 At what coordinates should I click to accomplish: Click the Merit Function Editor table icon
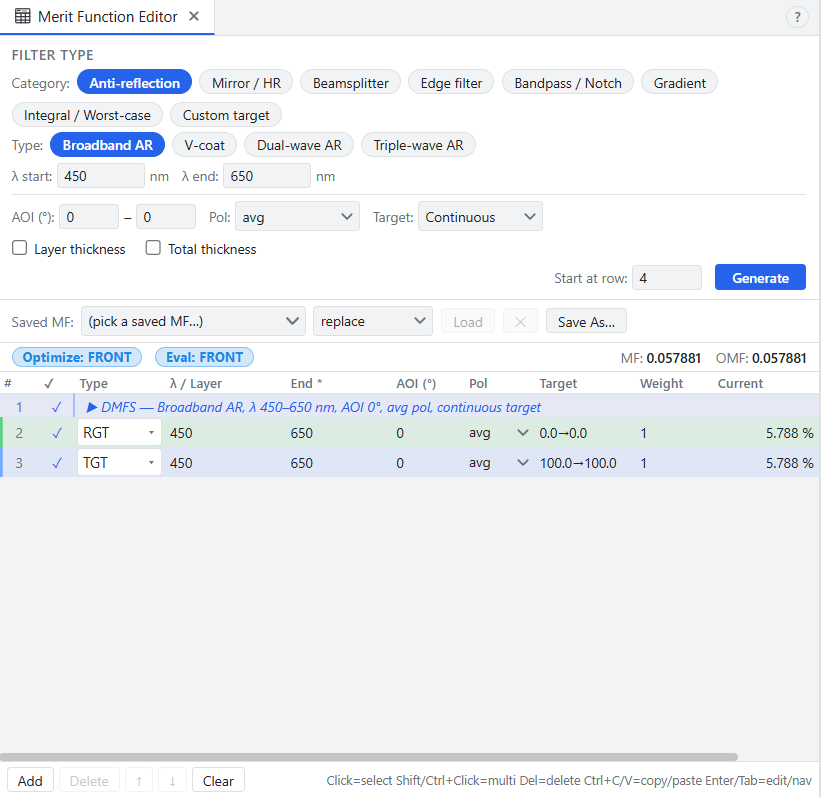click(22, 17)
